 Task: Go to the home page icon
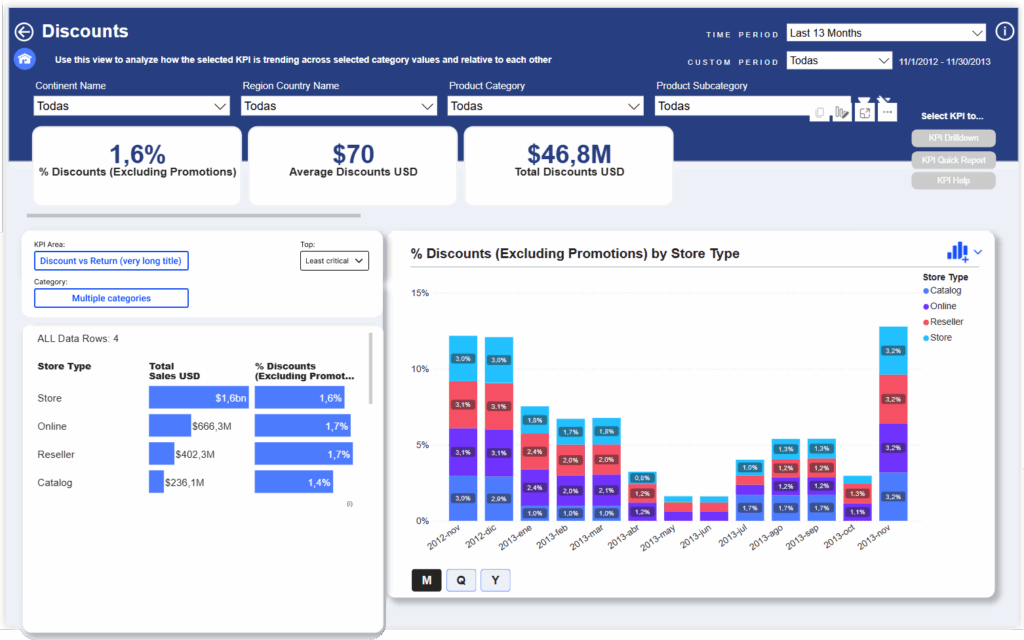pyautogui.click(x=24, y=60)
